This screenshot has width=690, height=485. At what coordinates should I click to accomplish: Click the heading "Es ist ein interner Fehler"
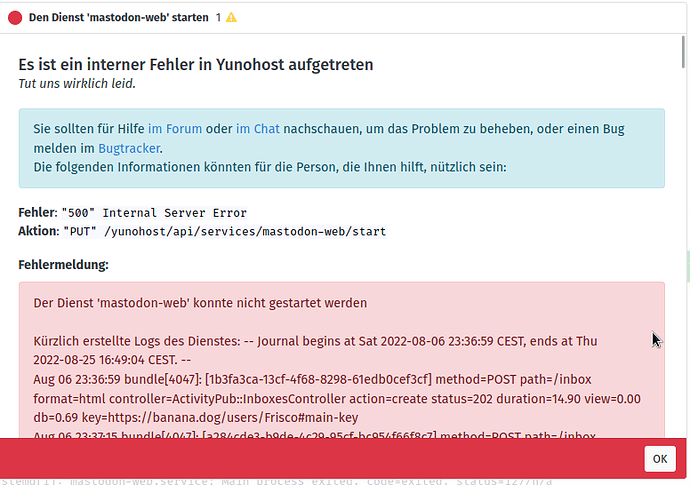pyautogui.click(x=196, y=64)
